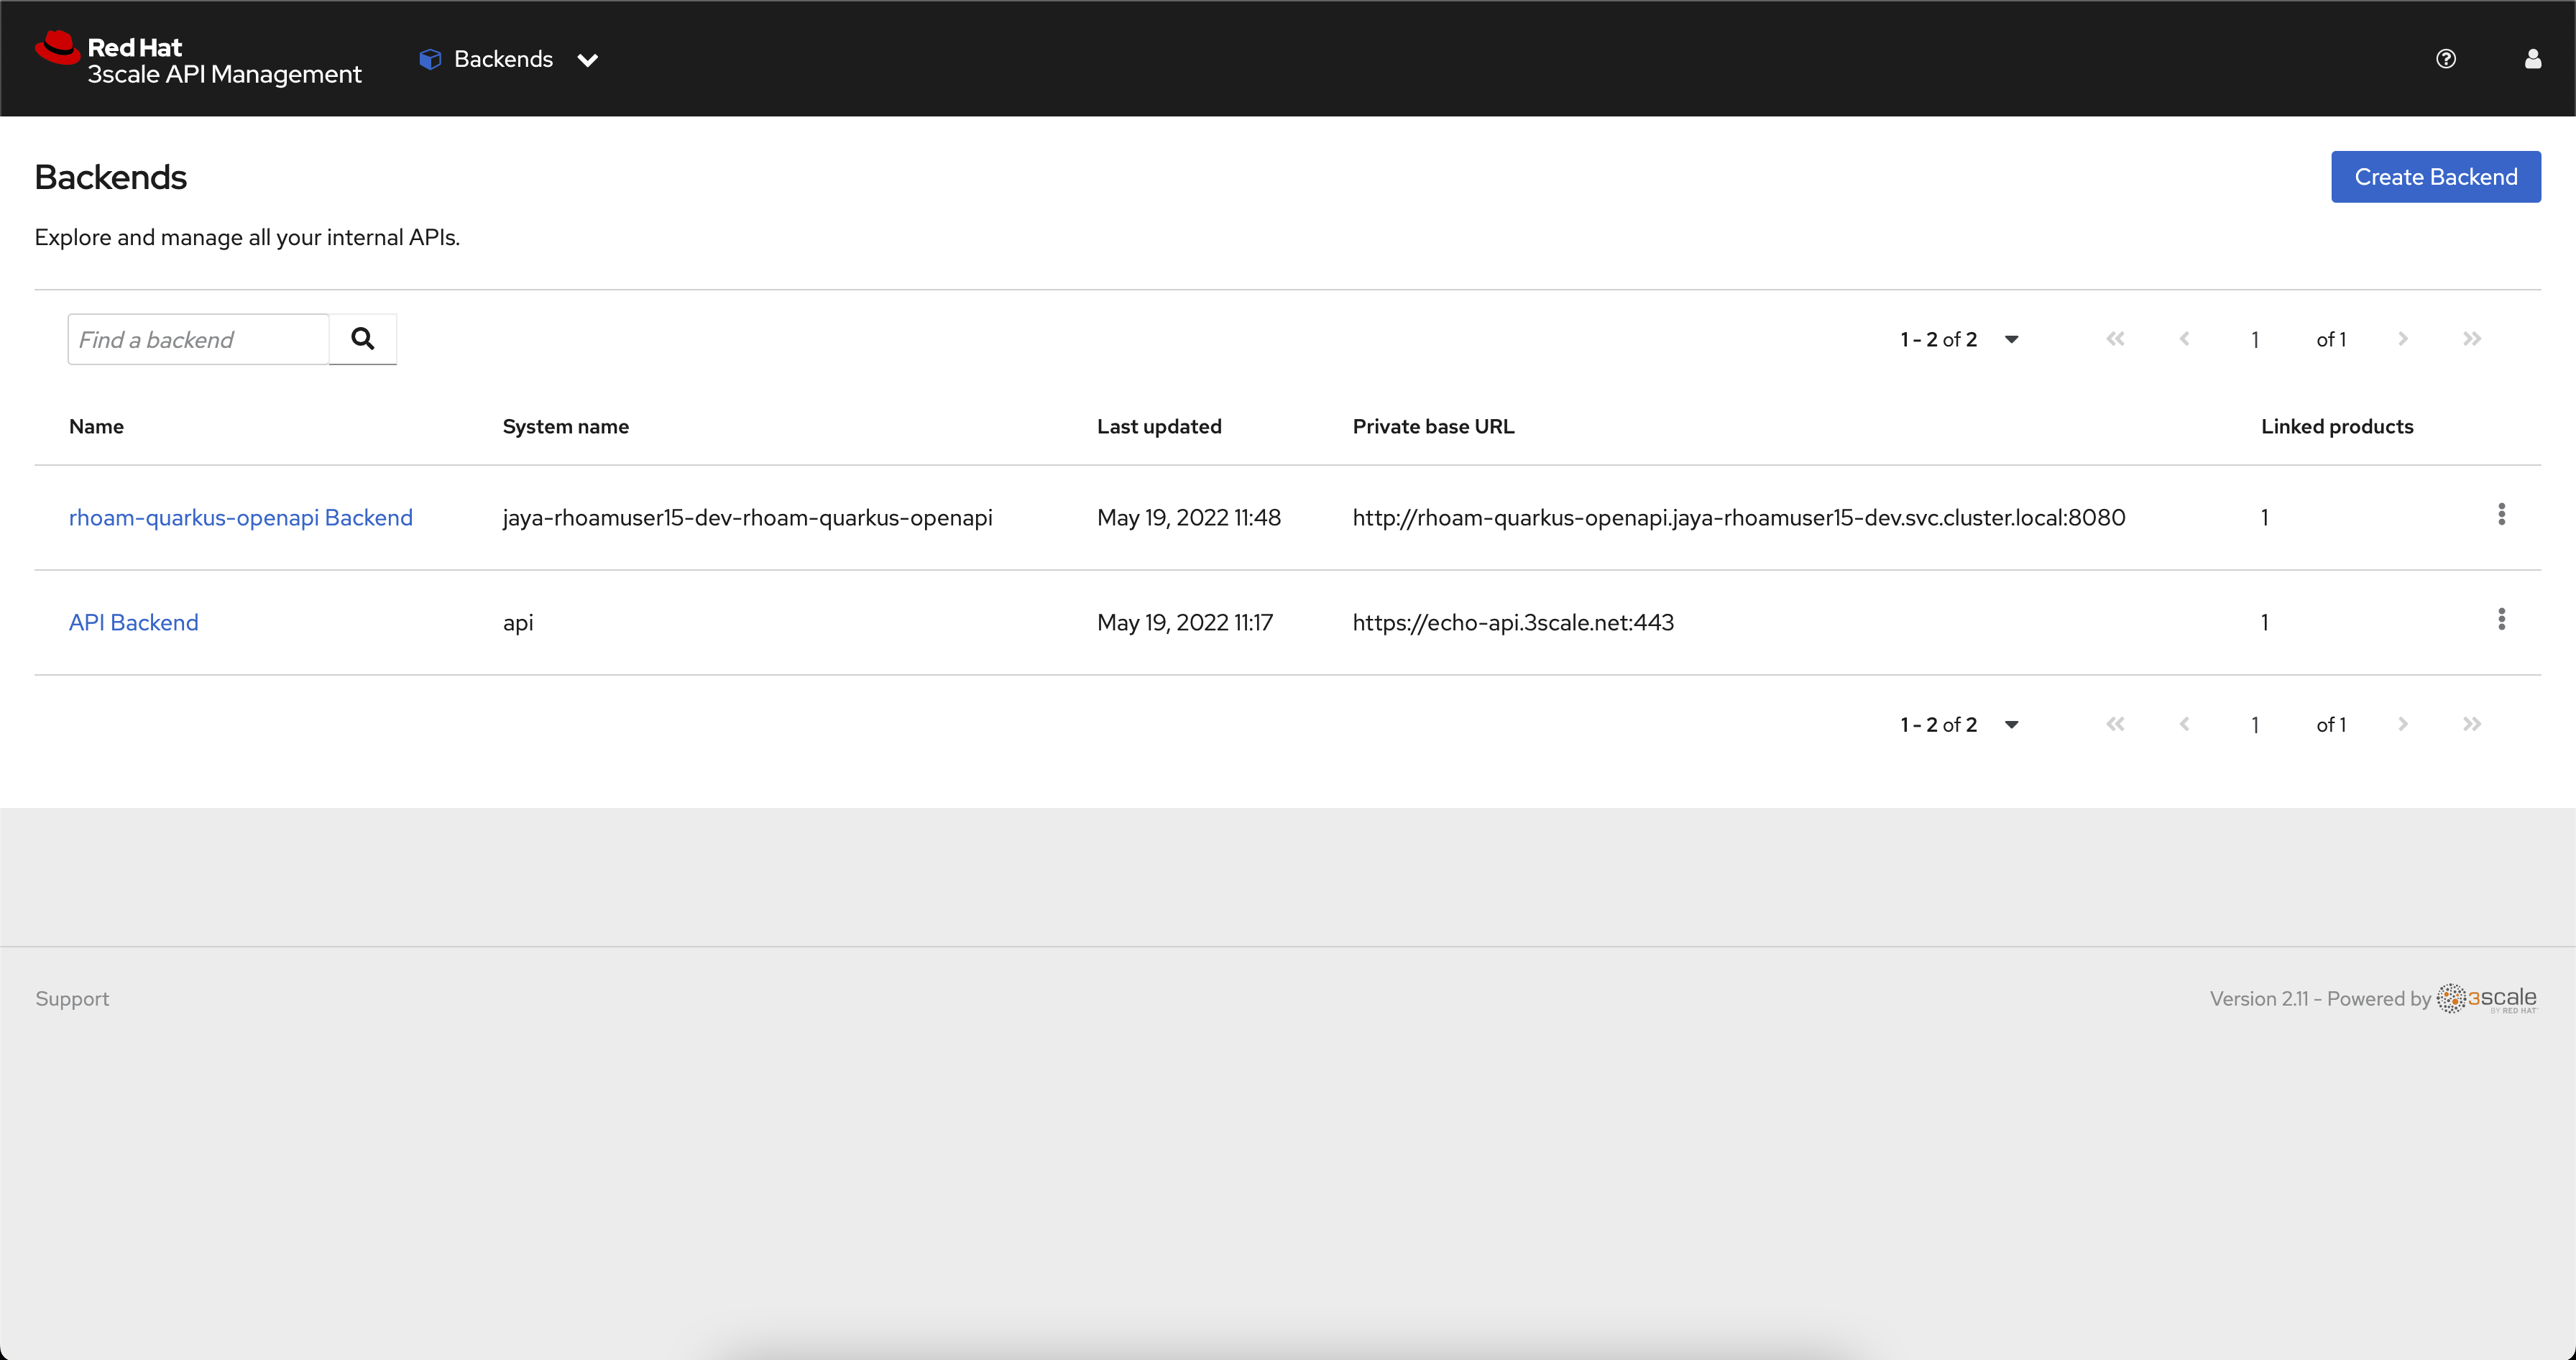Click top pagination next page arrow
The image size is (2576, 1360).
2402,339
